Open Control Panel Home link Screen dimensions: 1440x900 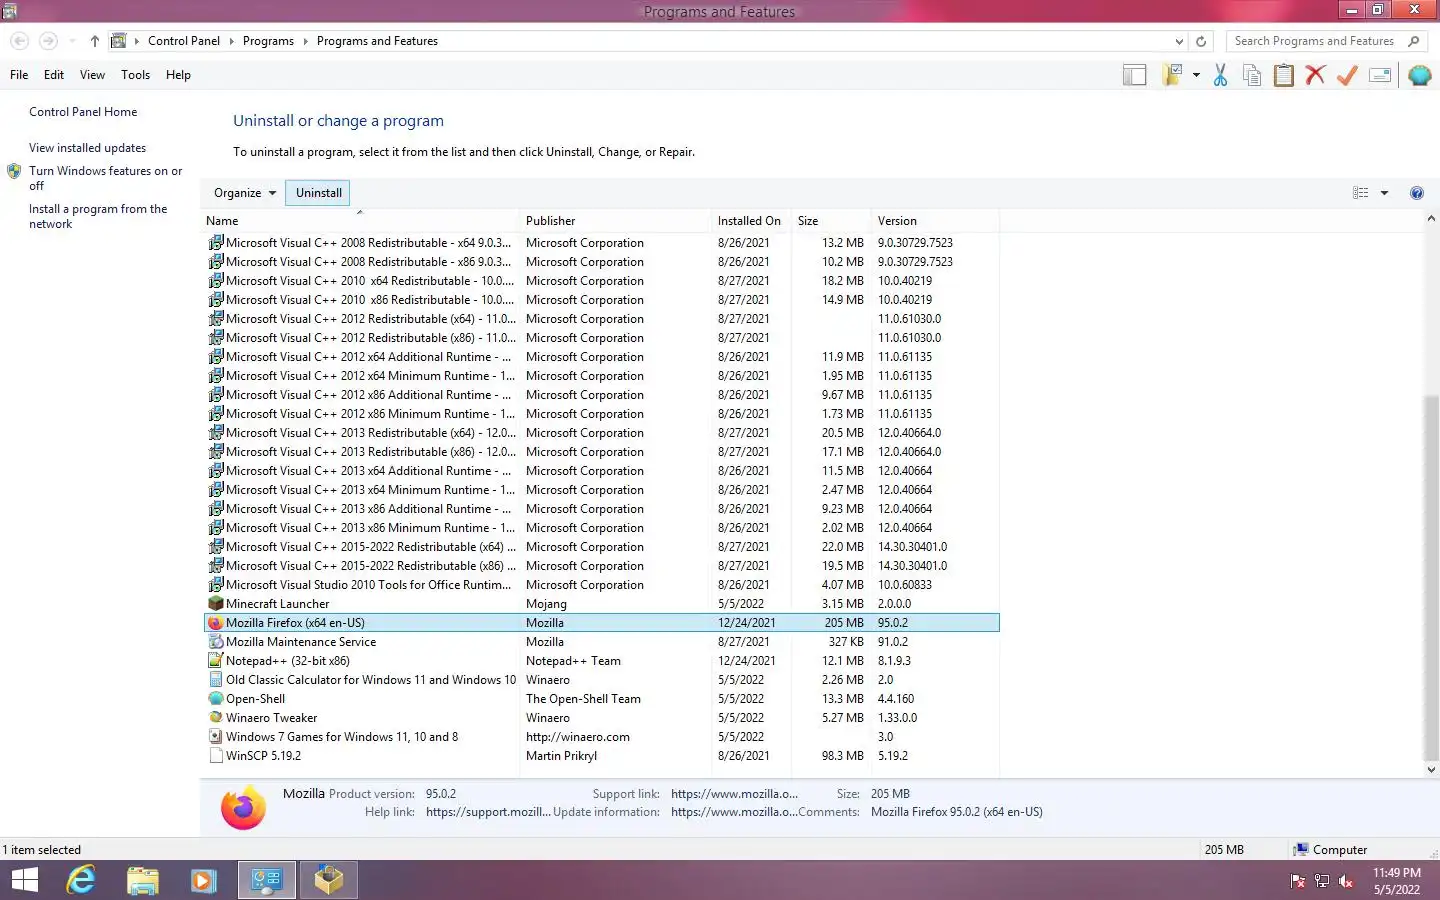tap(83, 112)
